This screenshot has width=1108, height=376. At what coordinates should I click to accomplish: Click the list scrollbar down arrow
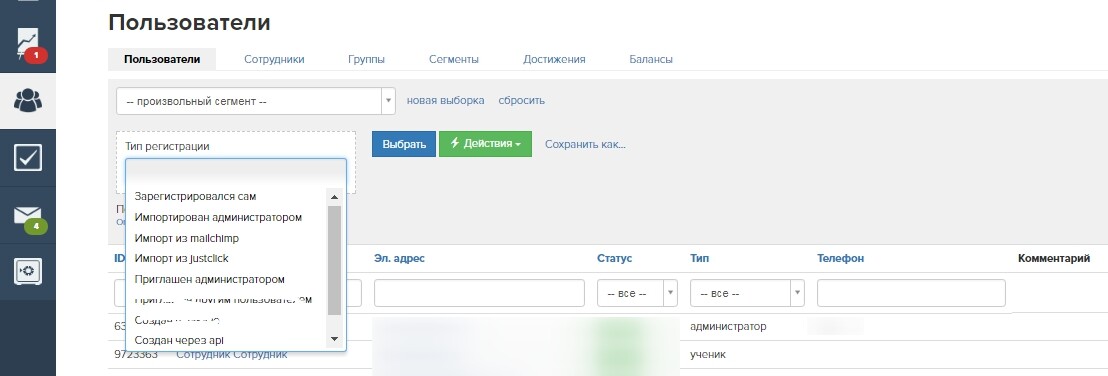coord(335,340)
